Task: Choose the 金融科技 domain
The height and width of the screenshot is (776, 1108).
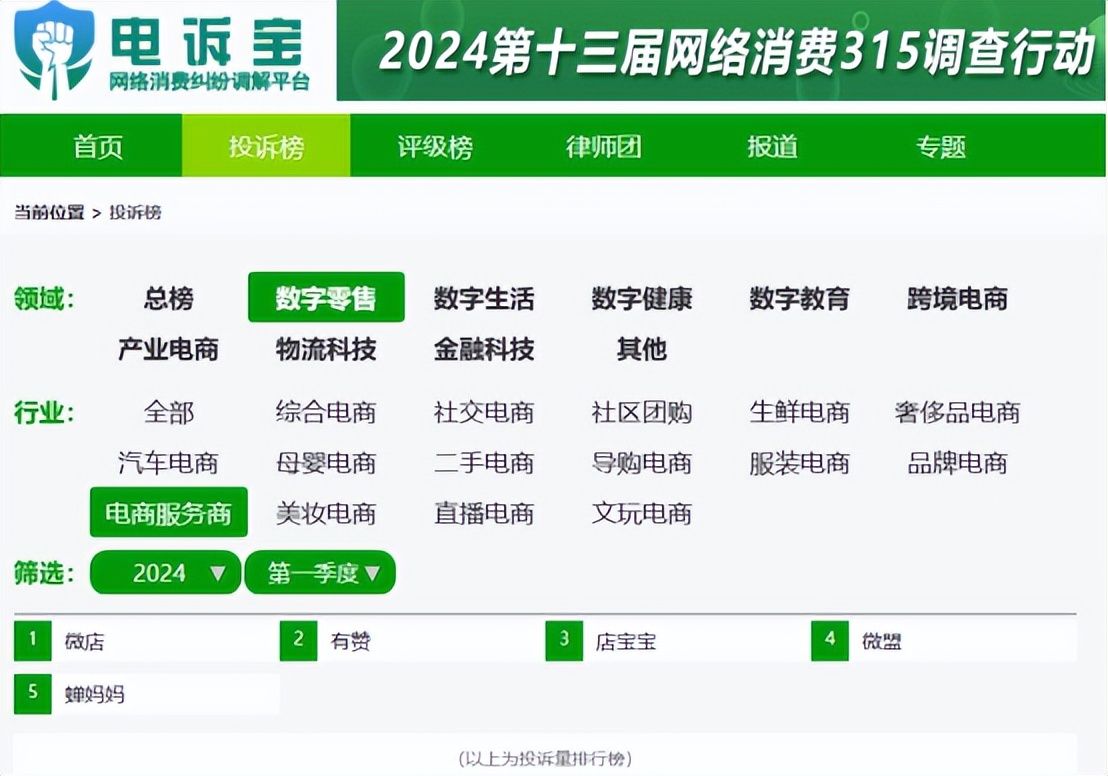Action: 484,348
